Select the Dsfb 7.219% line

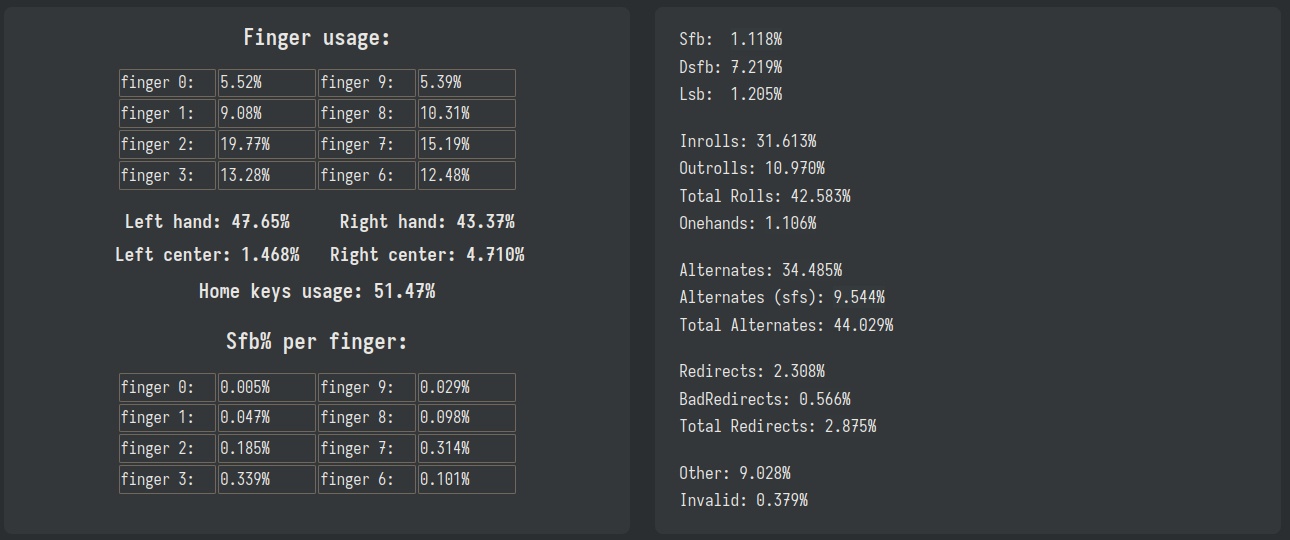730,67
